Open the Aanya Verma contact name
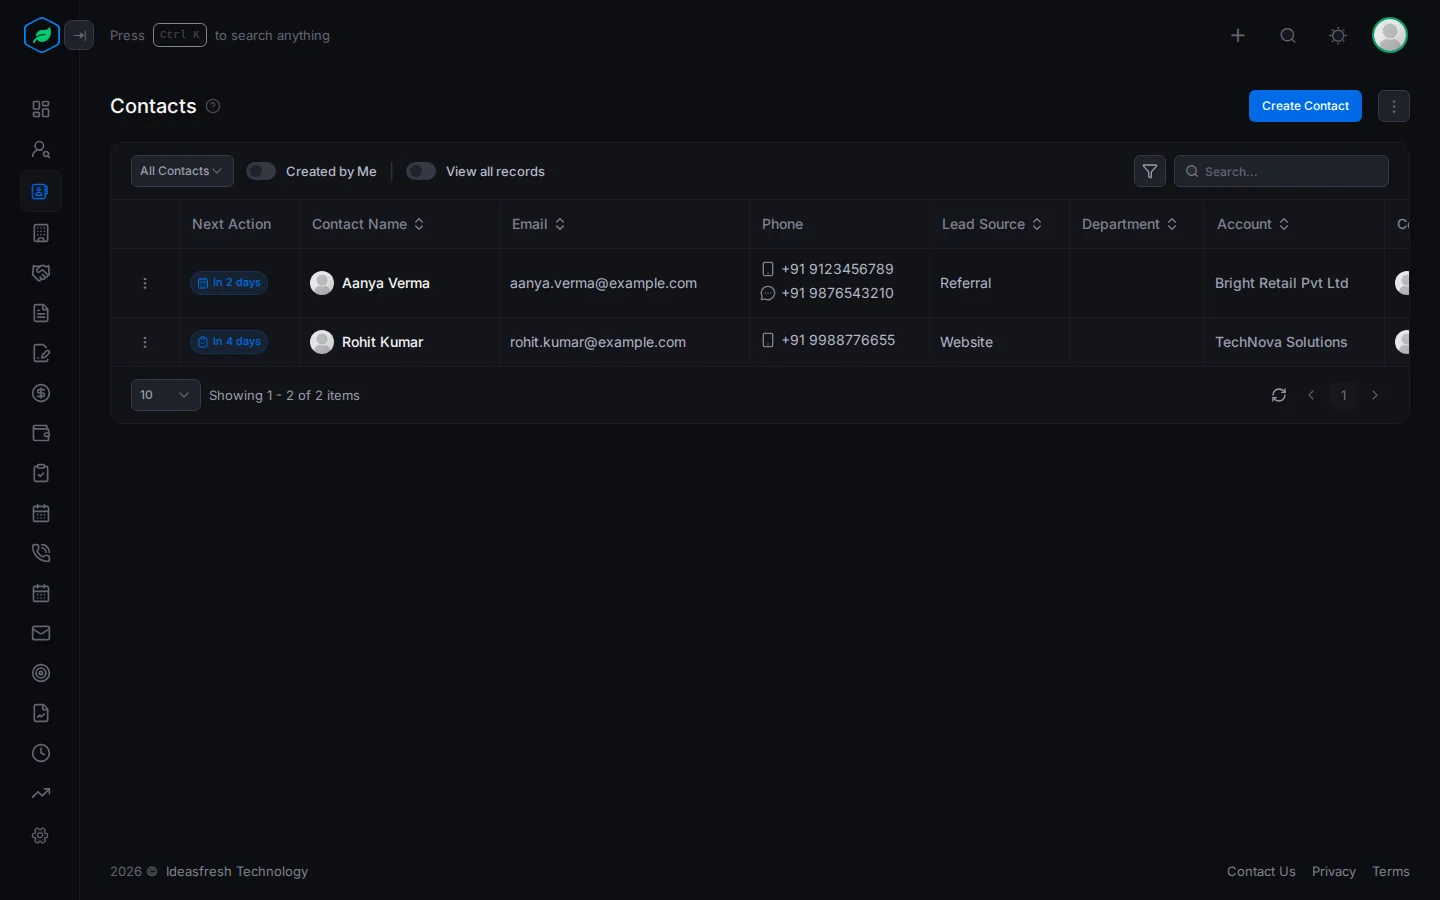Screen dimensions: 1440x900 pyautogui.click(x=386, y=283)
